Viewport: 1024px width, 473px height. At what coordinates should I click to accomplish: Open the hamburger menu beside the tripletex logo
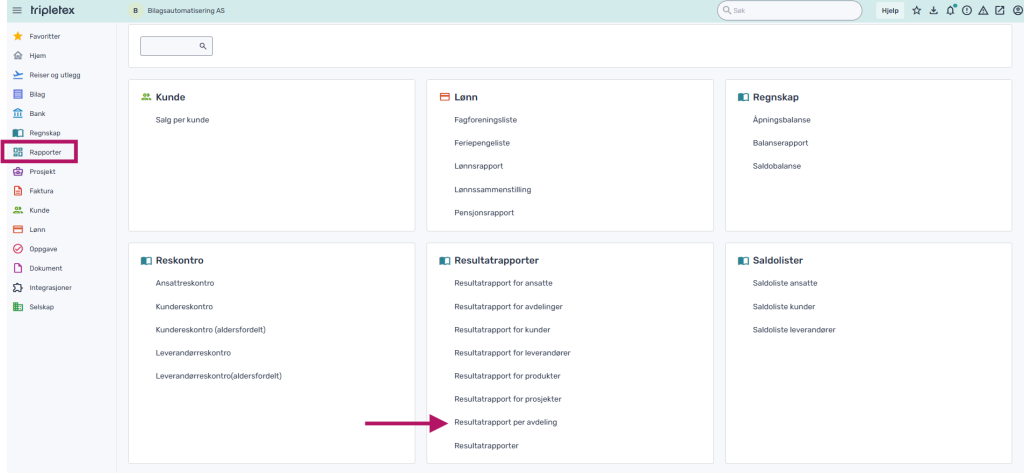pos(18,10)
